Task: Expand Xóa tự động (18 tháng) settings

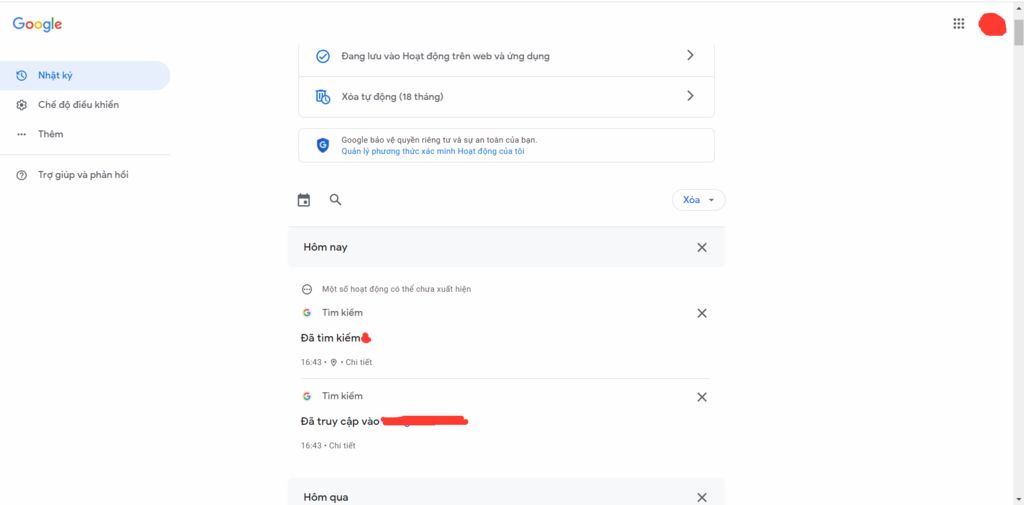Action: [506, 97]
